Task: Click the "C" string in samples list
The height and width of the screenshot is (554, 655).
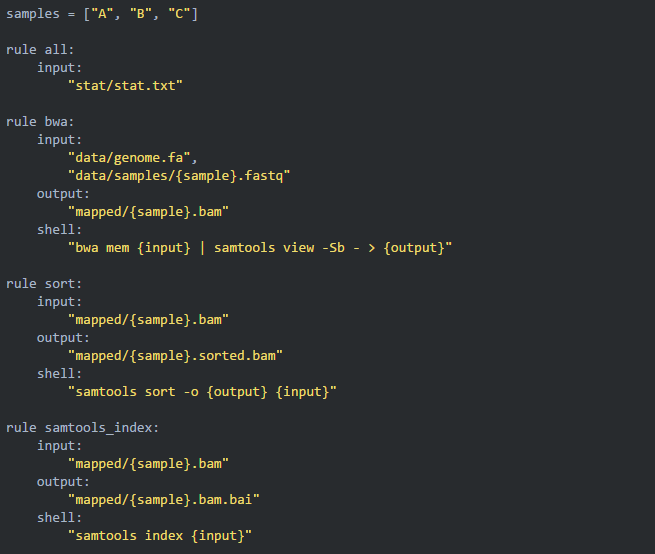Action: [179, 14]
